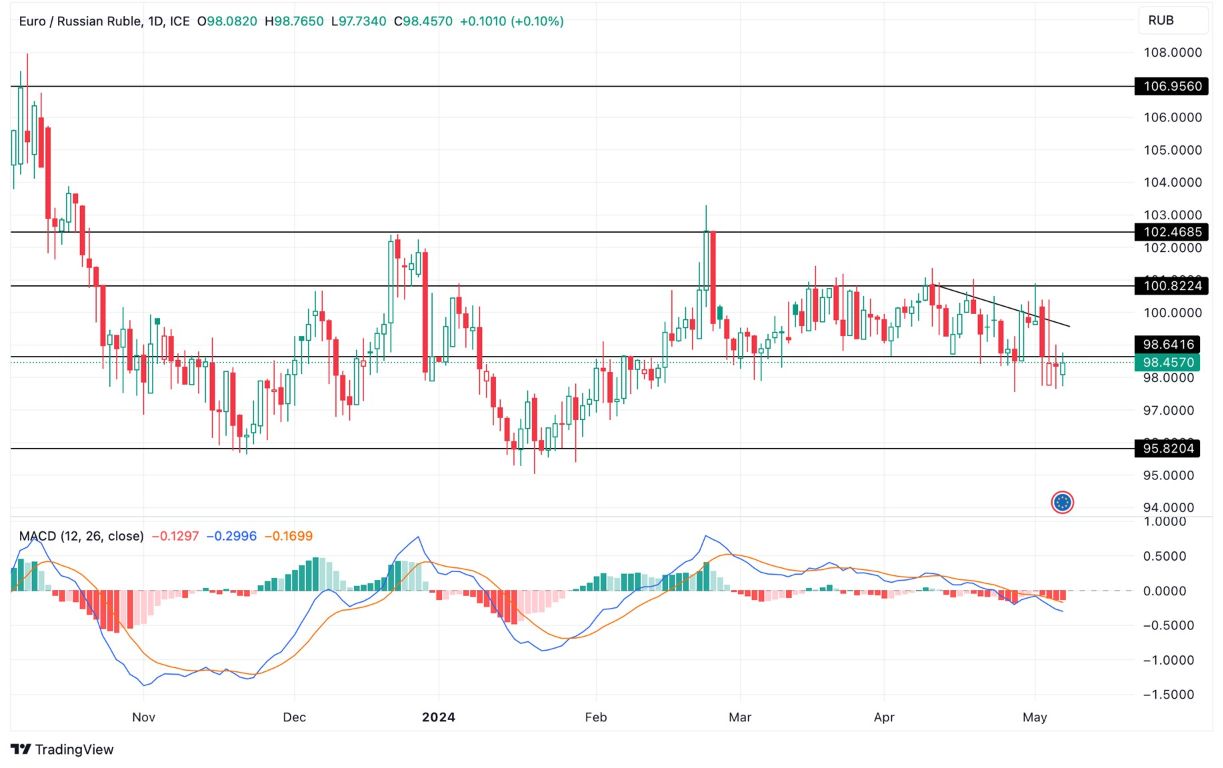Click the Mar label on the time axis
Viewport: 1223px width, 768px height.
pos(739,717)
